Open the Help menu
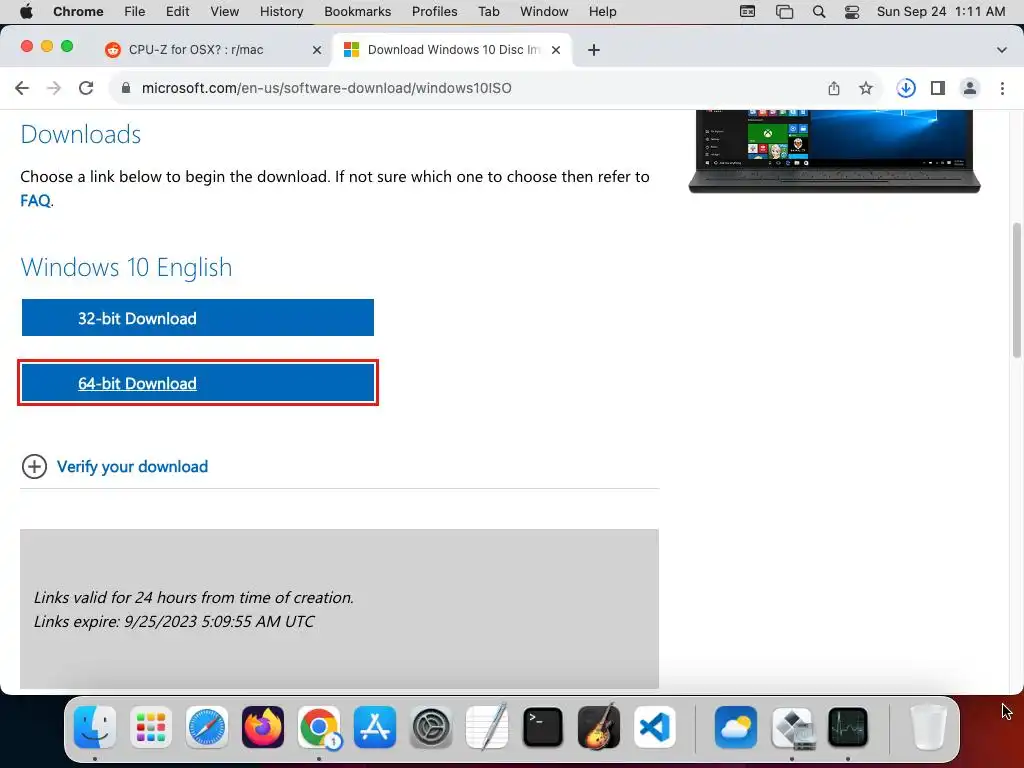1024x768 pixels. coord(602,12)
